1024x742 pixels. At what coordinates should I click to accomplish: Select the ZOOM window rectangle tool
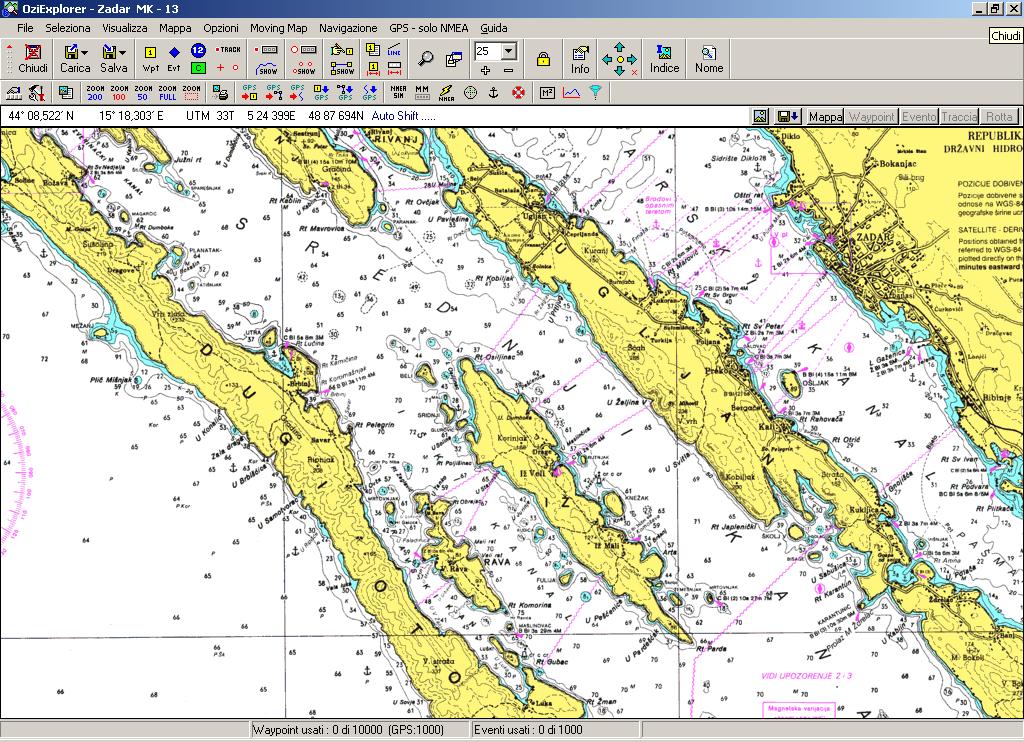191,93
